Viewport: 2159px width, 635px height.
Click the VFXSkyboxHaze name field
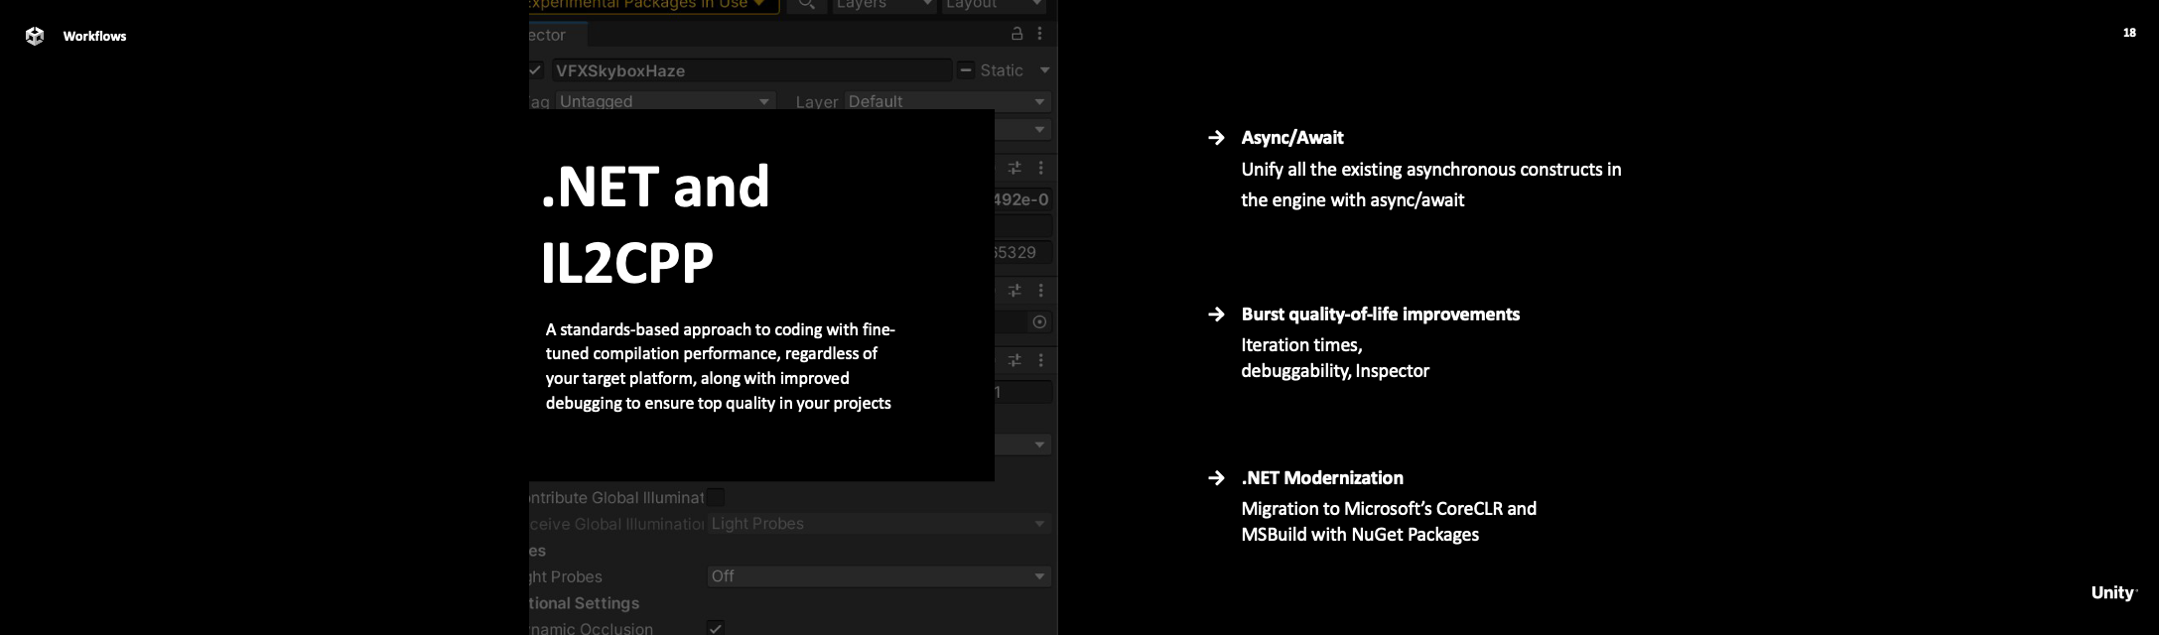(x=751, y=70)
